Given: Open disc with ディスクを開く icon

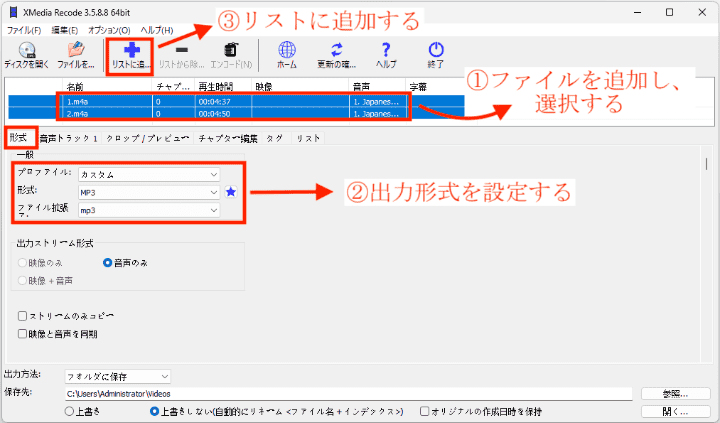Looking at the screenshot, I should (x=27, y=55).
